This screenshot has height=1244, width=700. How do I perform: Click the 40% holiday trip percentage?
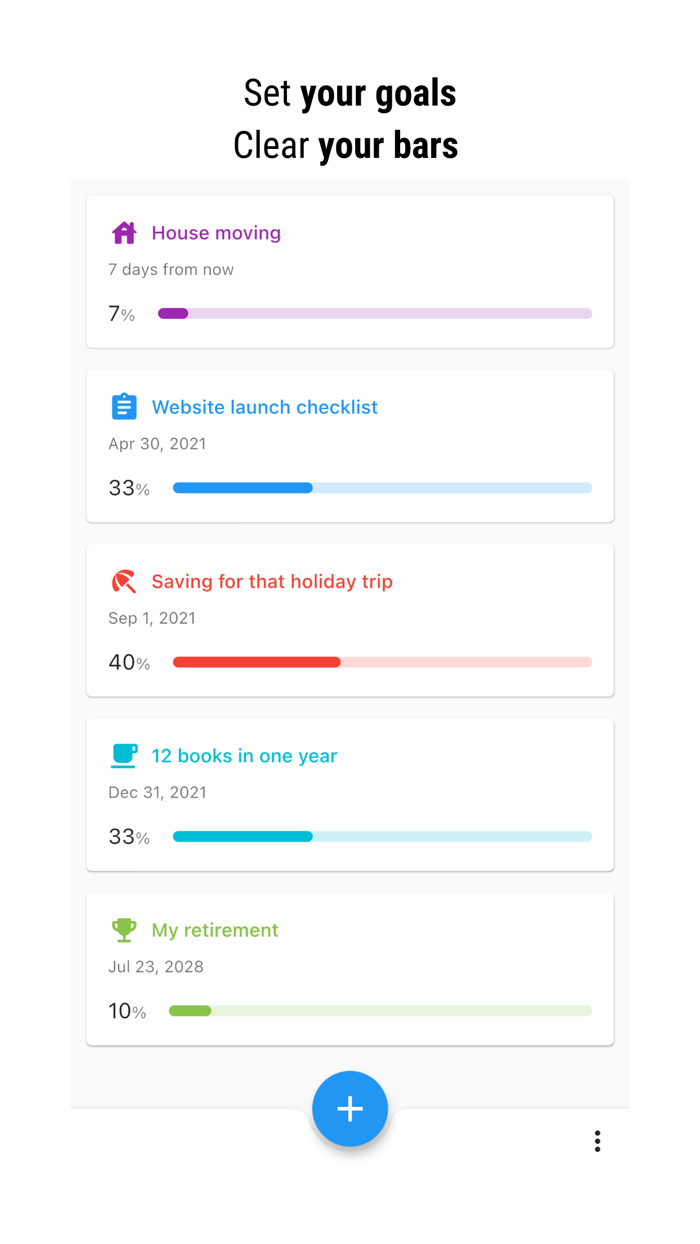point(129,662)
